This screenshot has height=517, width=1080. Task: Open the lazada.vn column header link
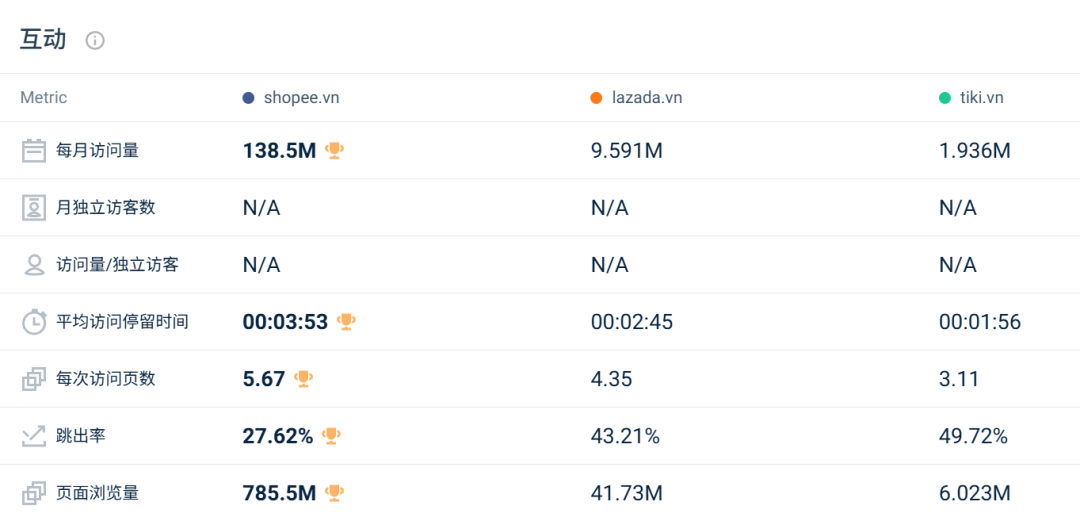point(646,98)
